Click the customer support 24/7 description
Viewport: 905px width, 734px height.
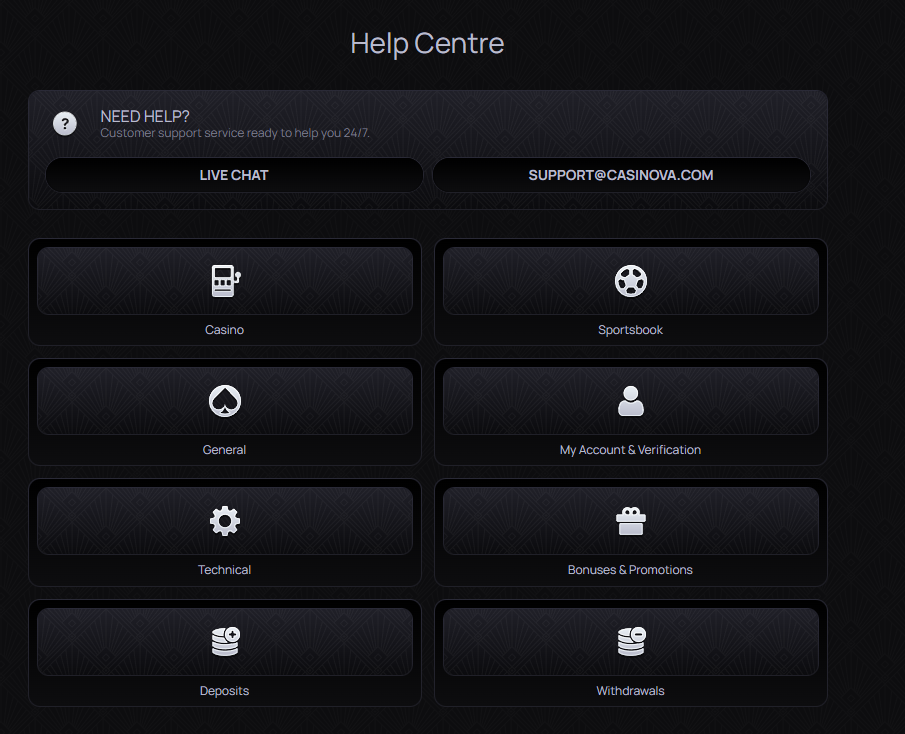(235, 133)
